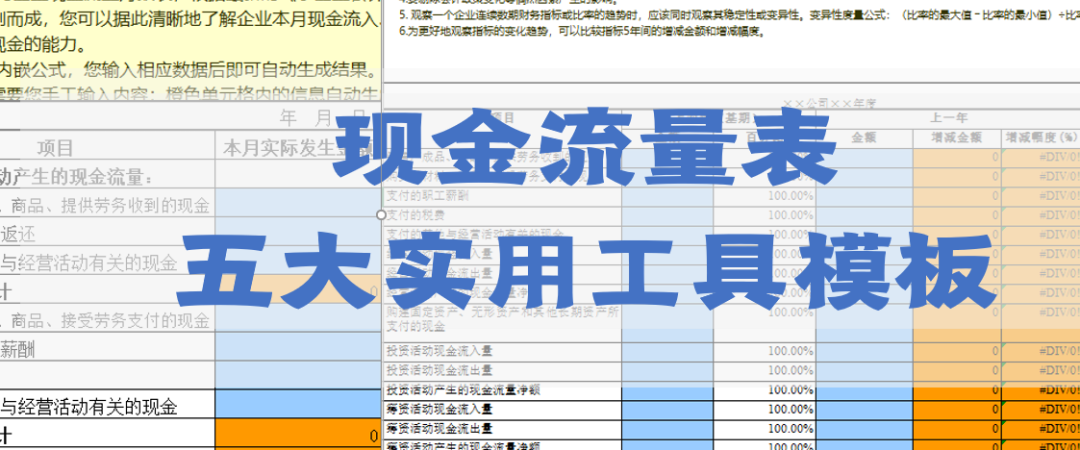Select the orange 0 cell in 筹资活动现金流出量 row

click(x=957, y=429)
